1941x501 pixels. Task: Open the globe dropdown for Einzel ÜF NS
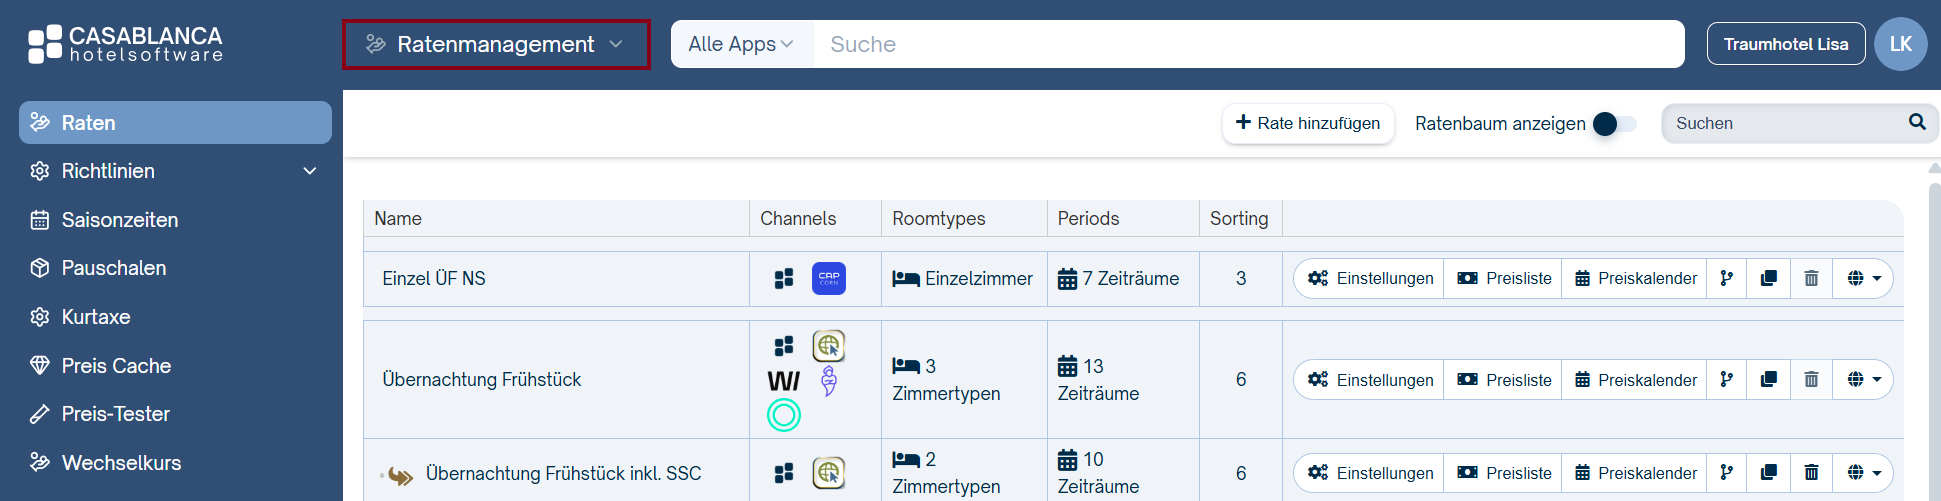point(1863,279)
